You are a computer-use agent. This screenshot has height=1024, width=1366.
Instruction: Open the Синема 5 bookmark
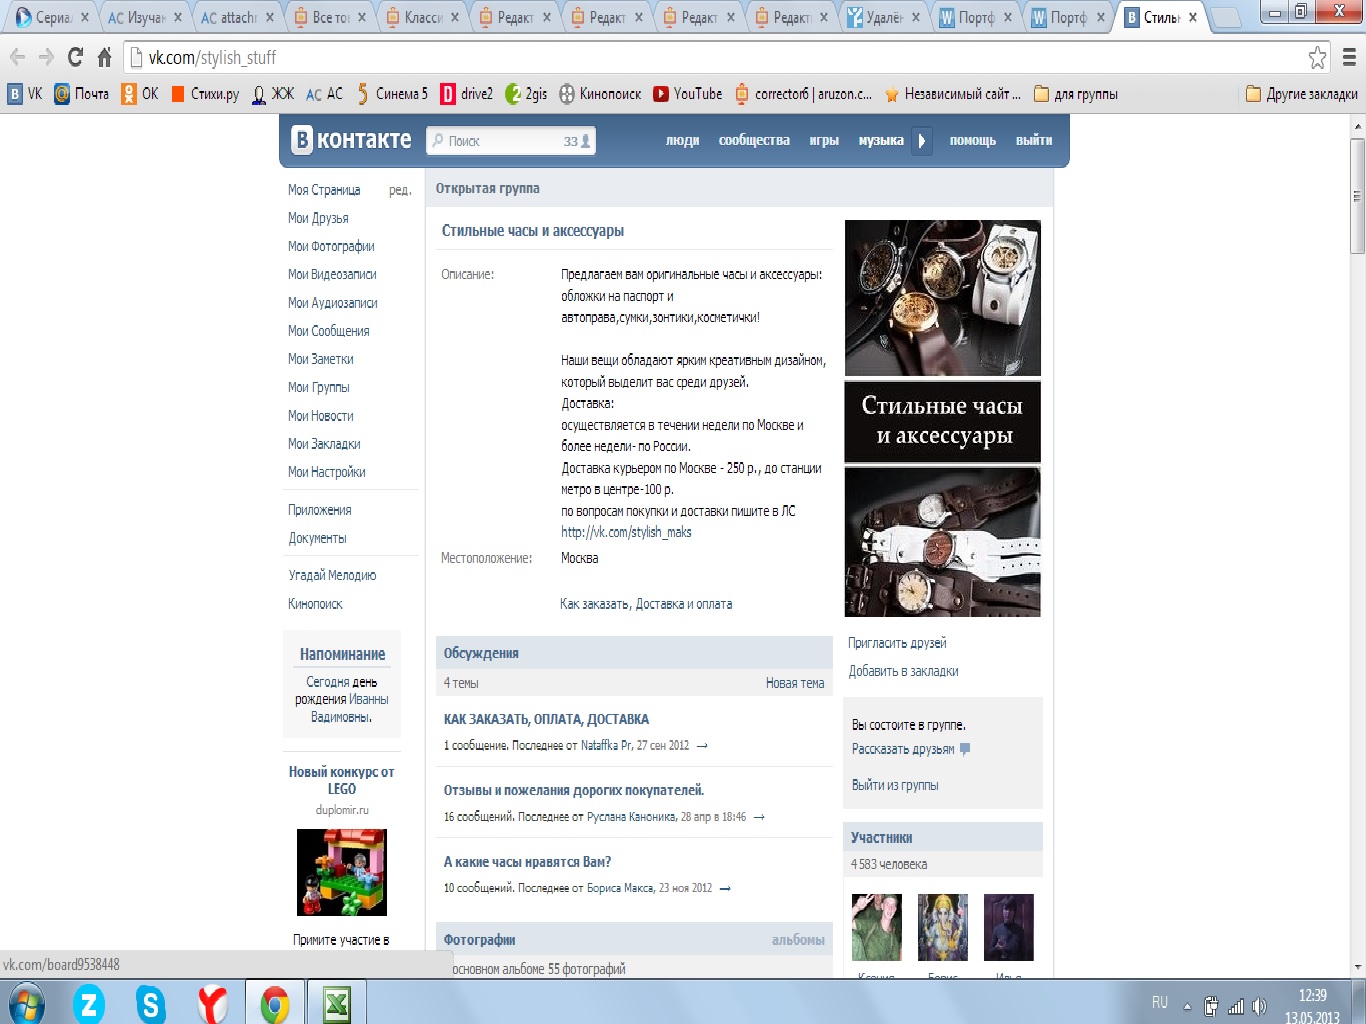click(392, 94)
